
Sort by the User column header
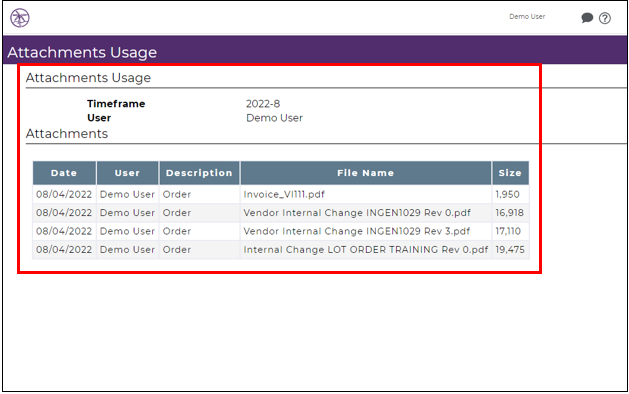(x=128, y=173)
